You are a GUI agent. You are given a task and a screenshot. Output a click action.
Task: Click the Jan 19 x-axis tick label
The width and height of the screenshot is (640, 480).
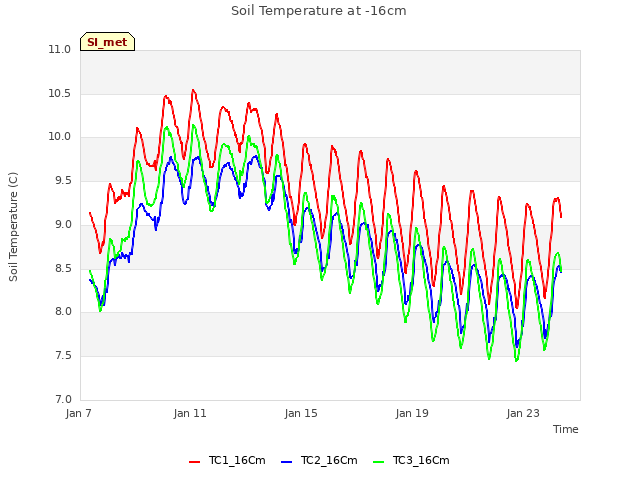(412, 413)
